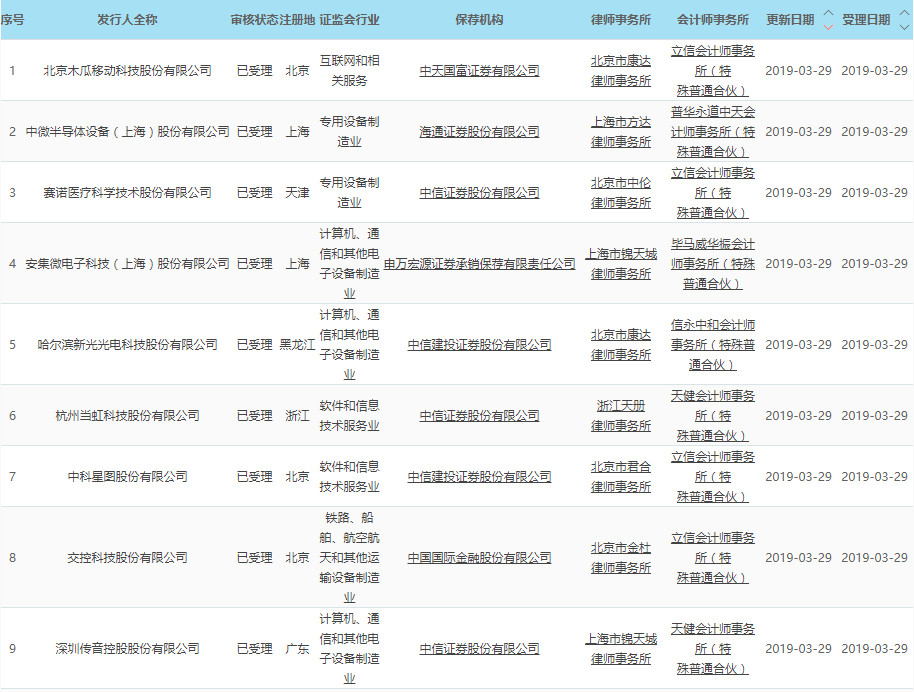
Task: Open the 中国国际金融股份有限公司 link
Action: click(479, 558)
